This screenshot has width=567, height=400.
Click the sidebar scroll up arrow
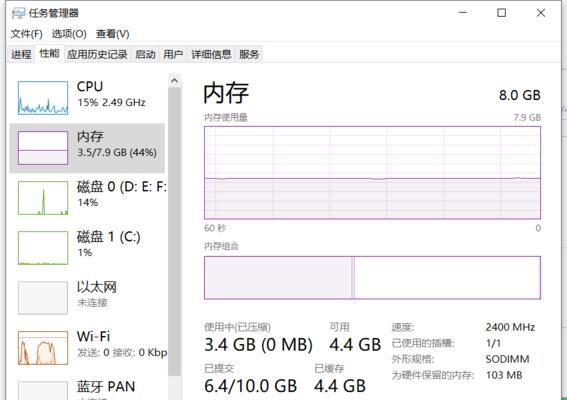coord(175,81)
